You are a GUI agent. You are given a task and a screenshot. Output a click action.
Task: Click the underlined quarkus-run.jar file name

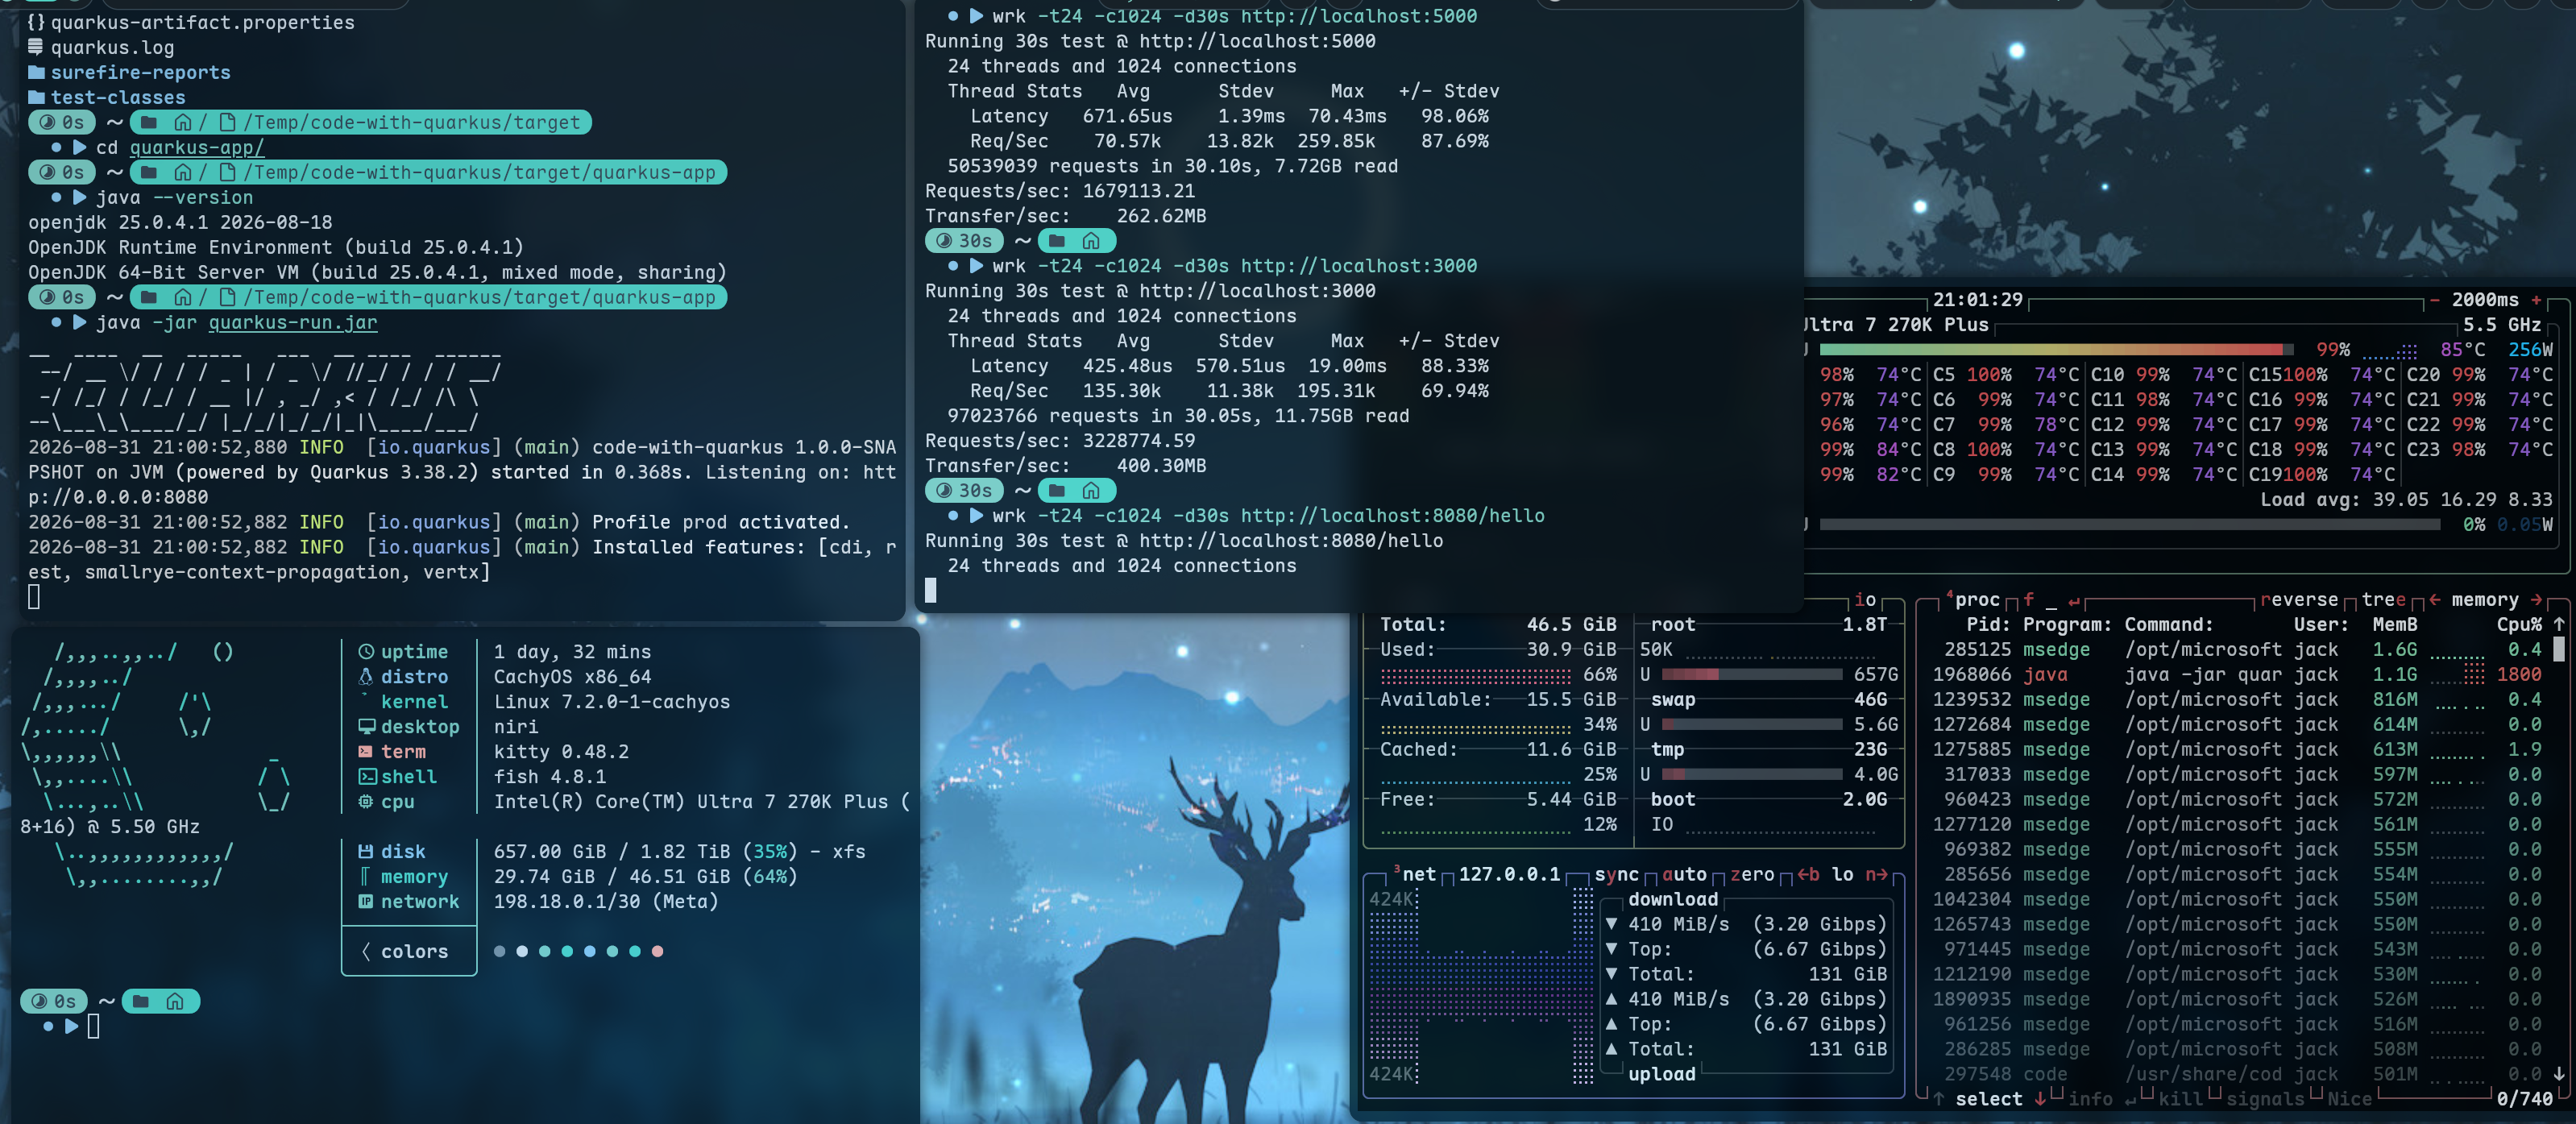pos(293,322)
